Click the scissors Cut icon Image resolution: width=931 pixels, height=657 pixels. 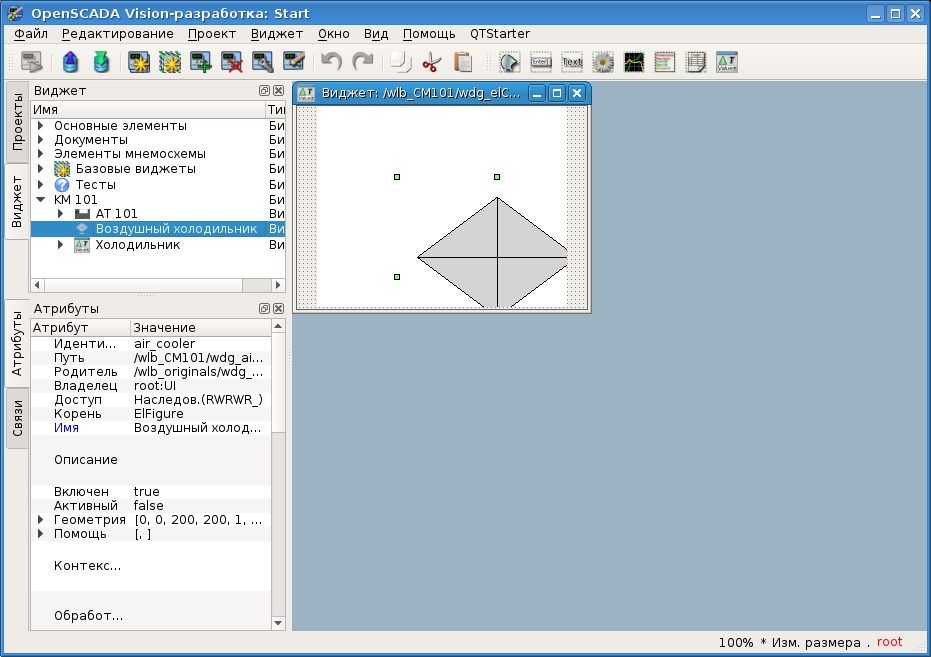431,62
